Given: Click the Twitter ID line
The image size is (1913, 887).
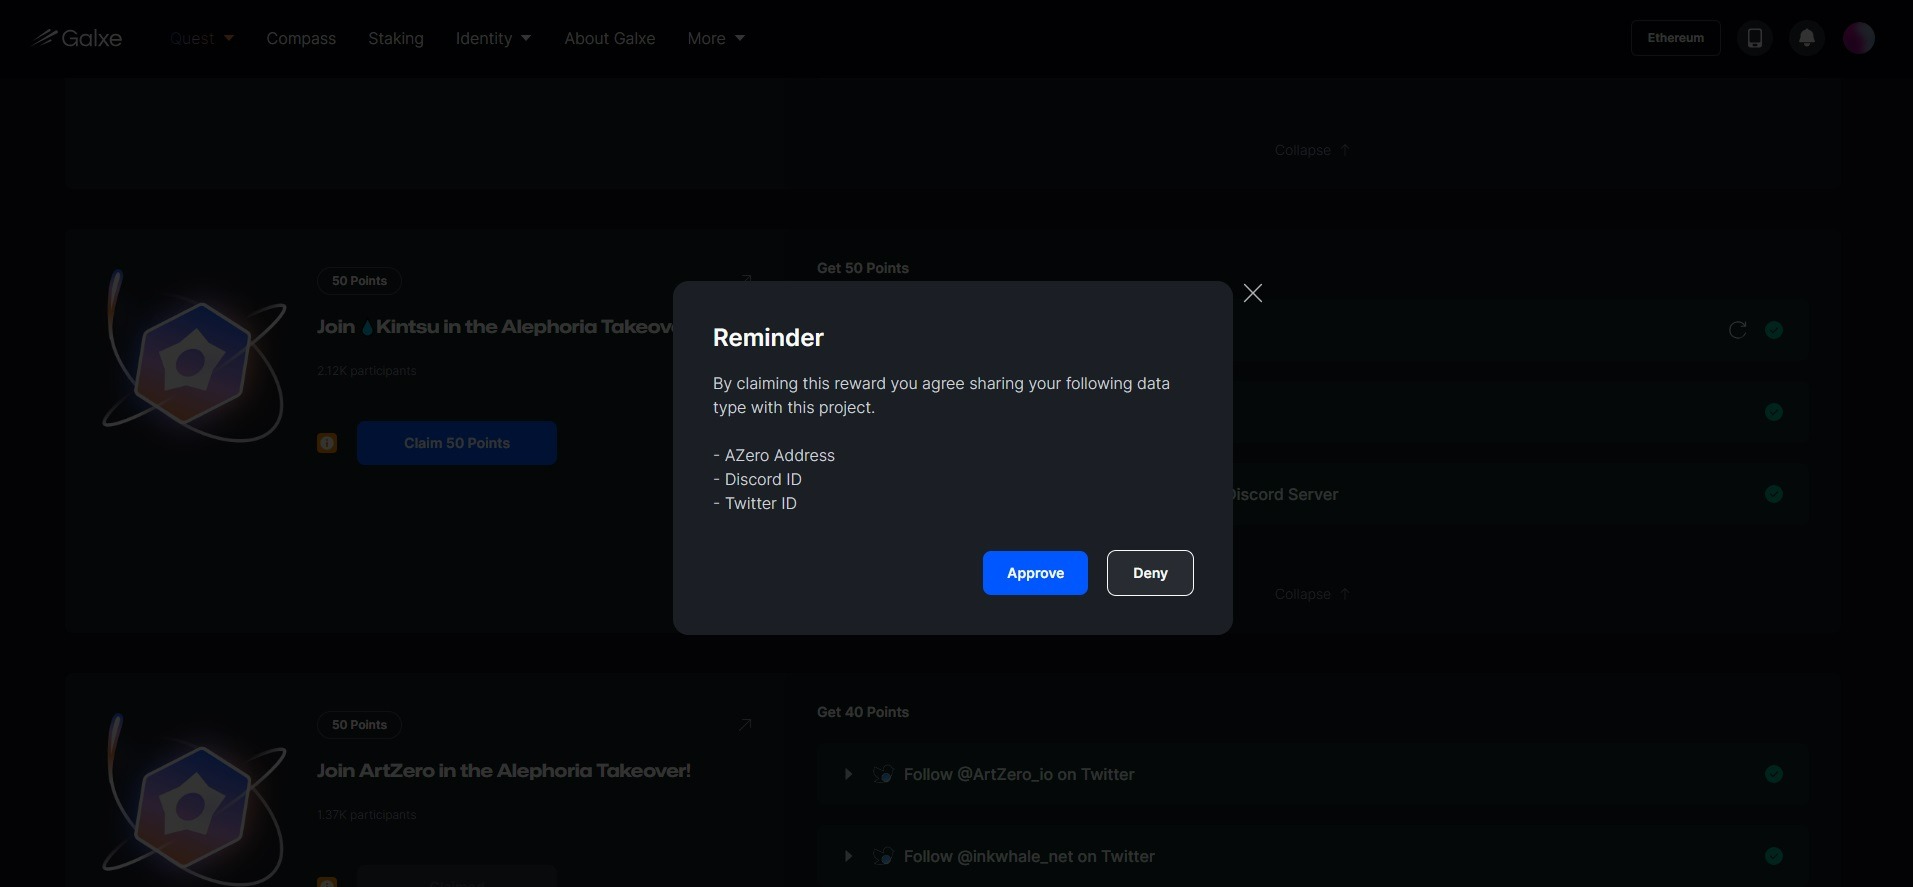Looking at the screenshot, I should point(755,503).
